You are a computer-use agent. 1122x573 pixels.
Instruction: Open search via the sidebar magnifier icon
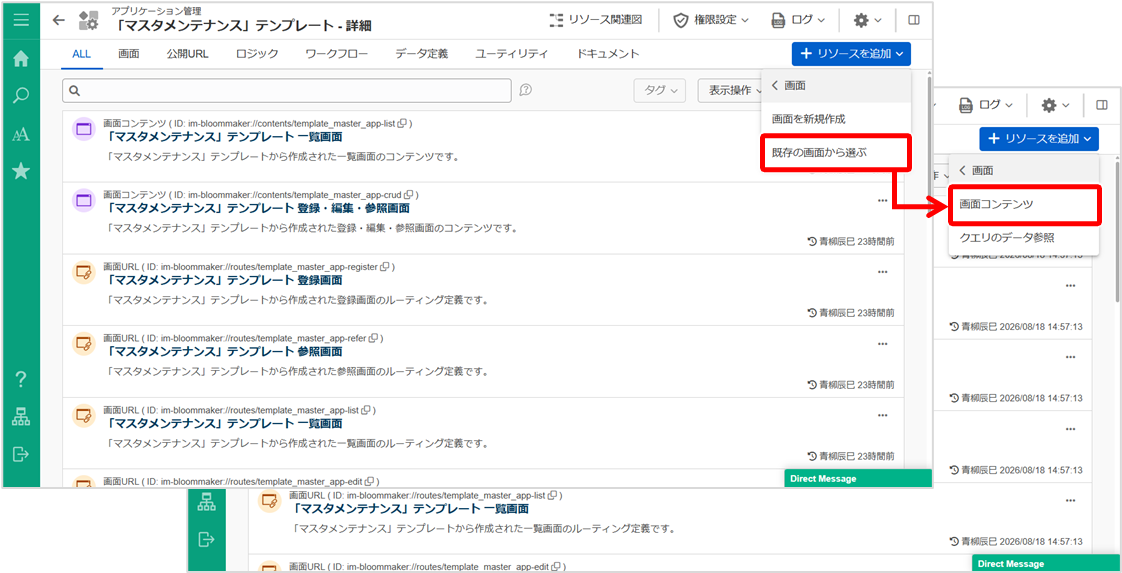[x=21, y=97]
